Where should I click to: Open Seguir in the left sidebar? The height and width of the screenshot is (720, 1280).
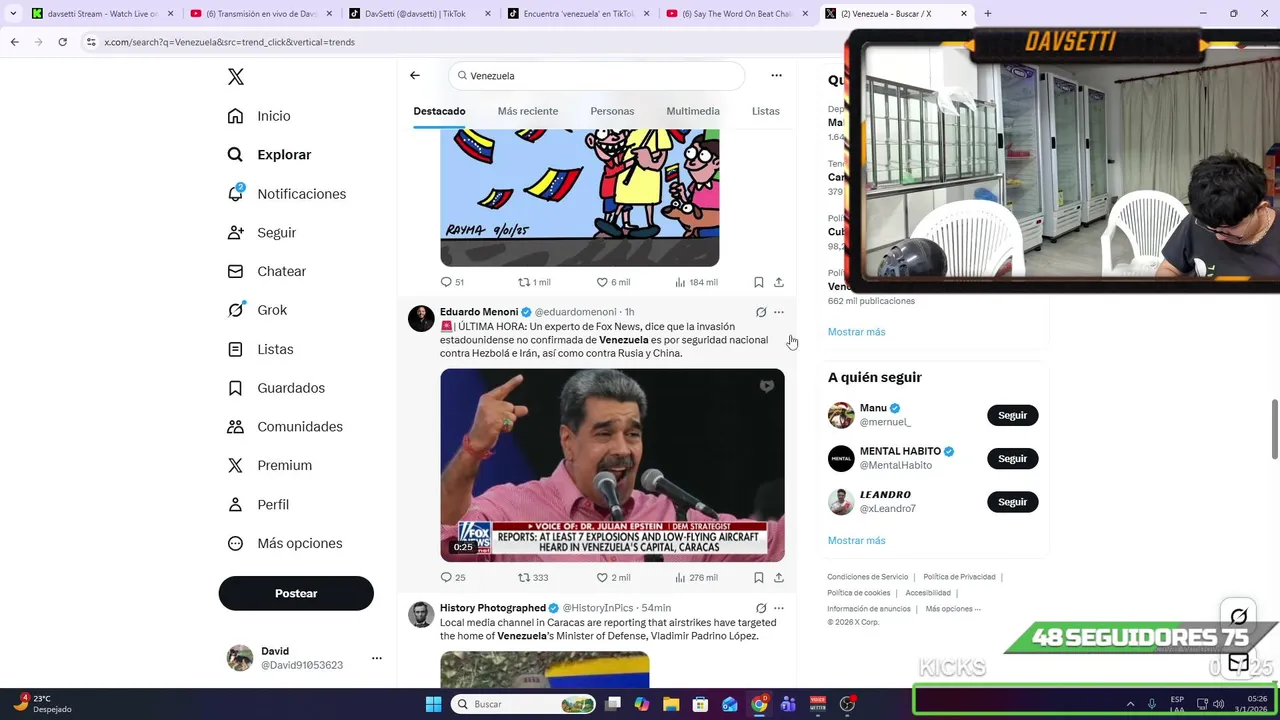coord(261,233)
